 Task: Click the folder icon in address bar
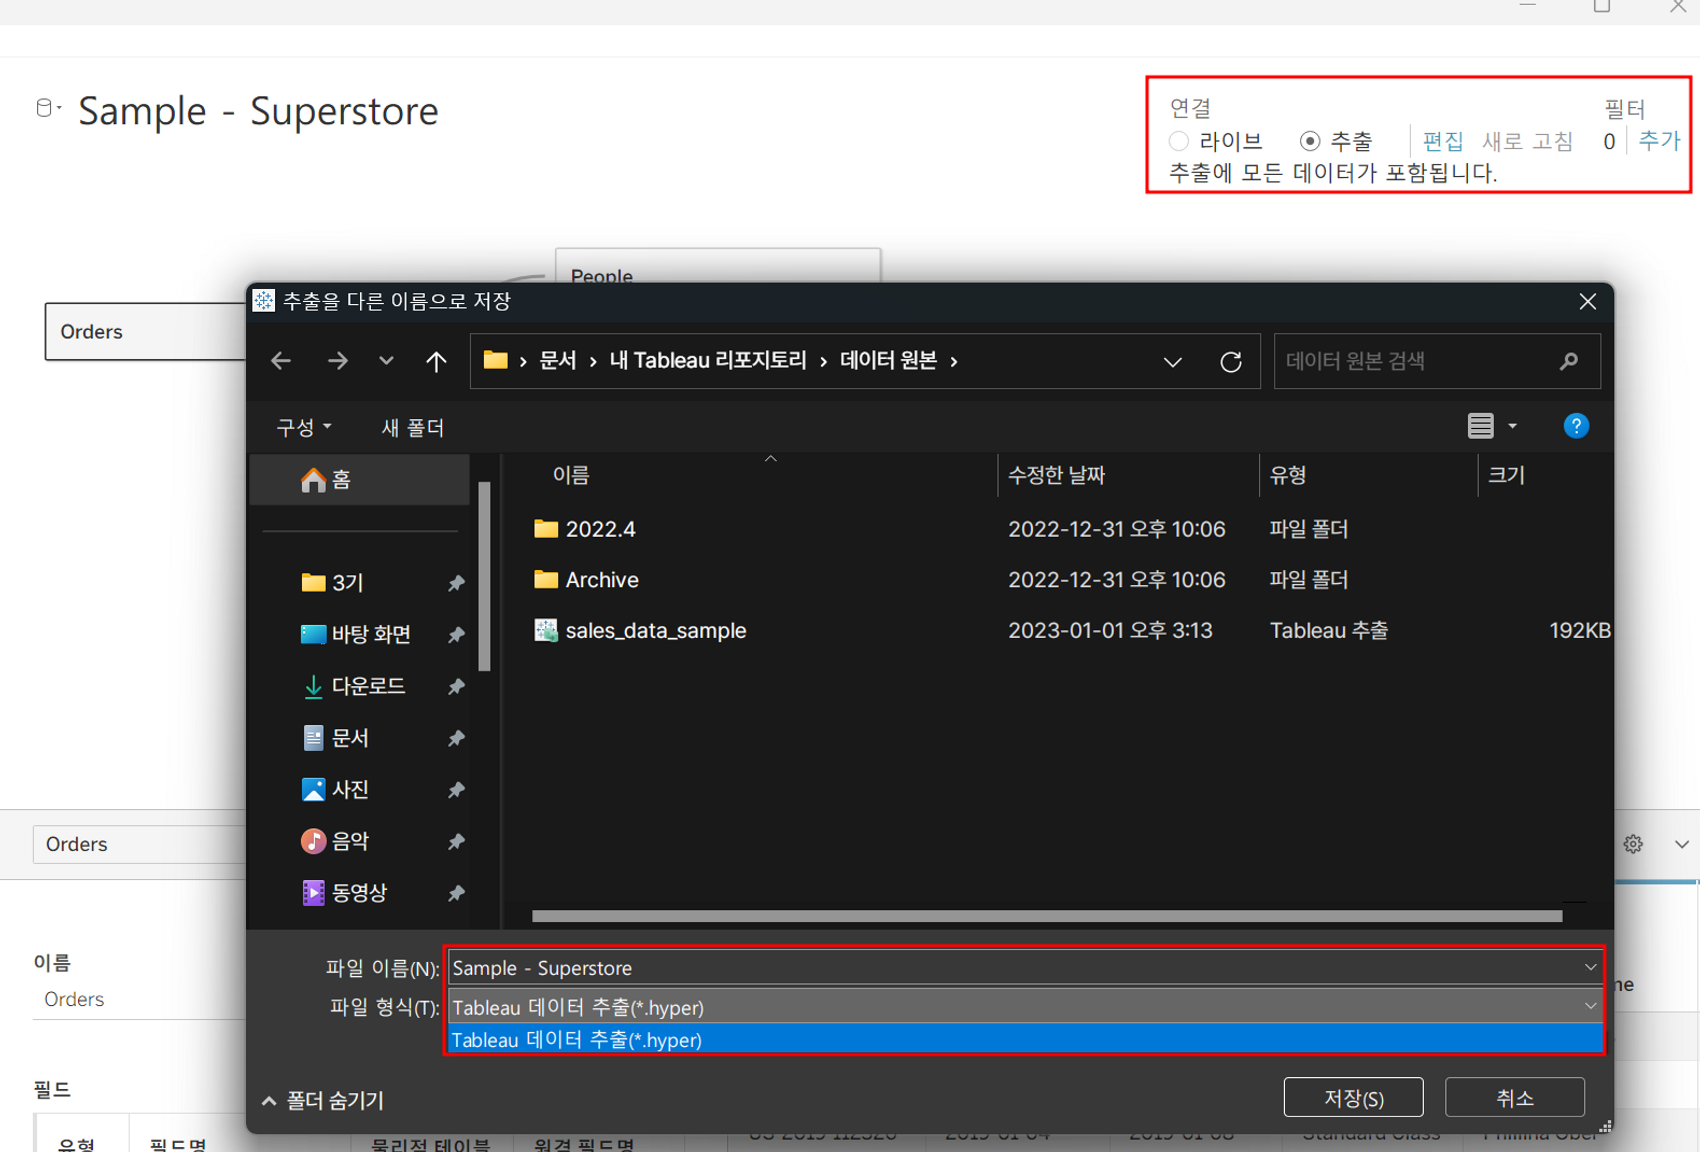[495, 360]
